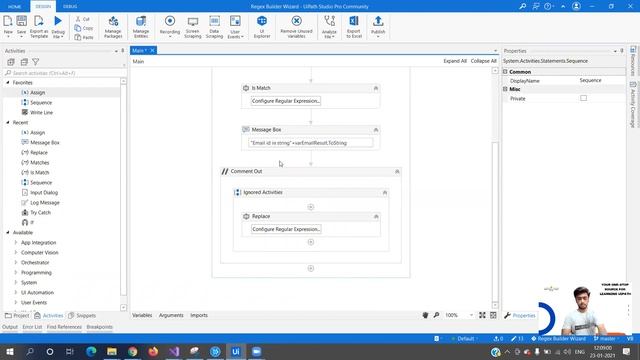
Task: Click the overview toggle icon
Action: tap(493, 315)
